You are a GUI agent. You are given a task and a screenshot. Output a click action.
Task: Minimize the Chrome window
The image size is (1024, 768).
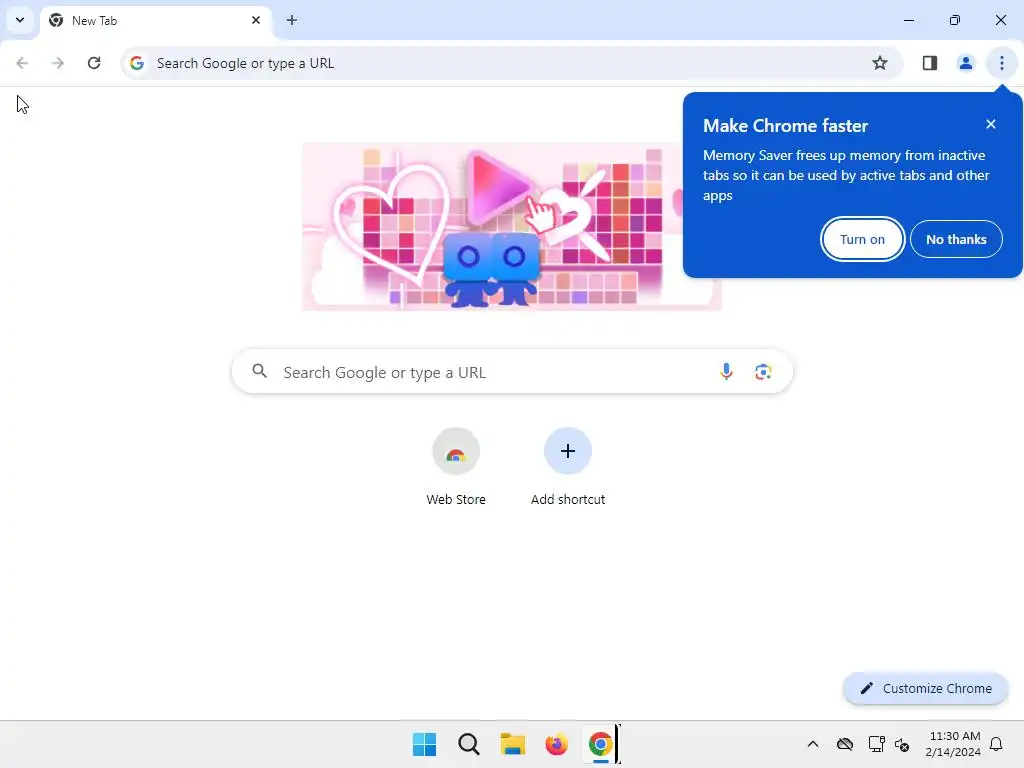coord(908,20)
